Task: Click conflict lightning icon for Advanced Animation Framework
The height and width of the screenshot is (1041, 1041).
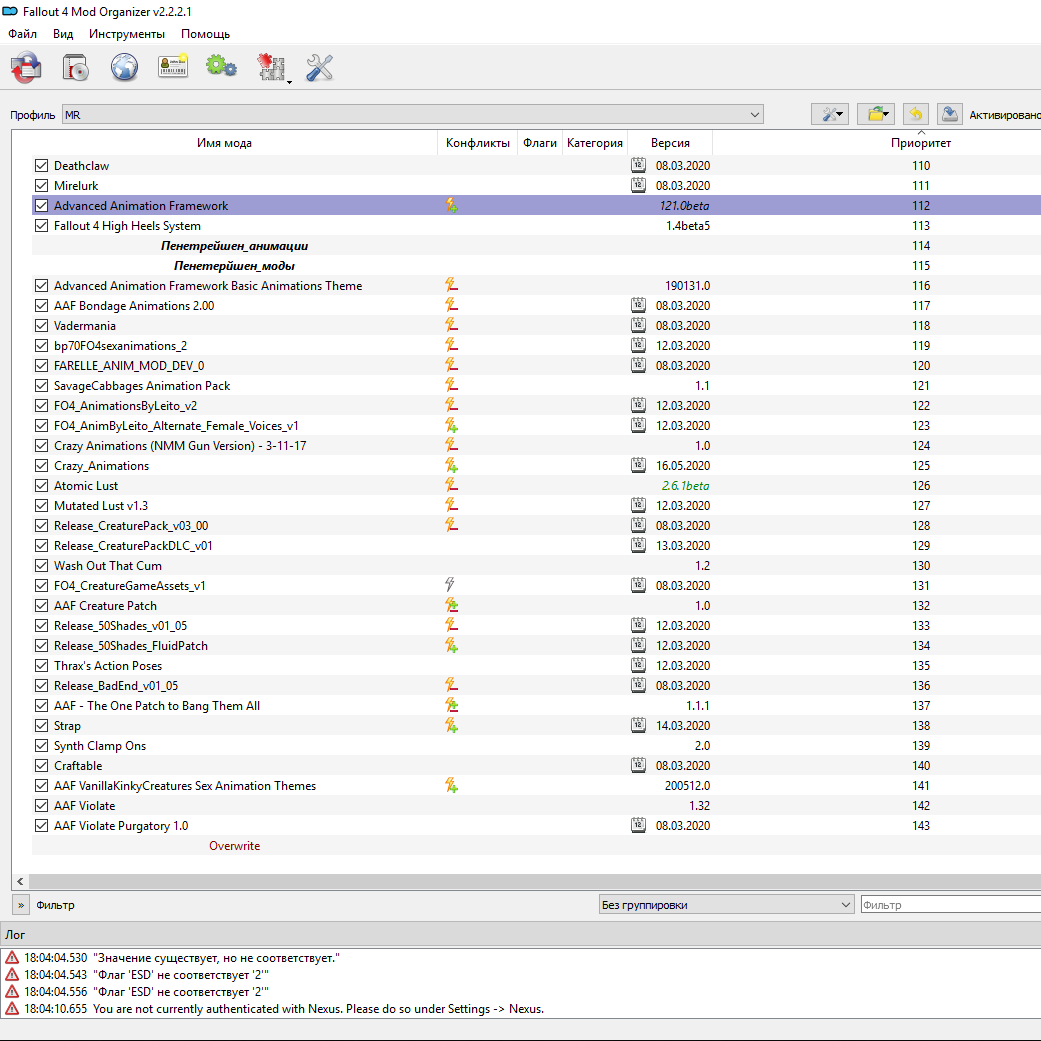Action: tap(451, 206)
